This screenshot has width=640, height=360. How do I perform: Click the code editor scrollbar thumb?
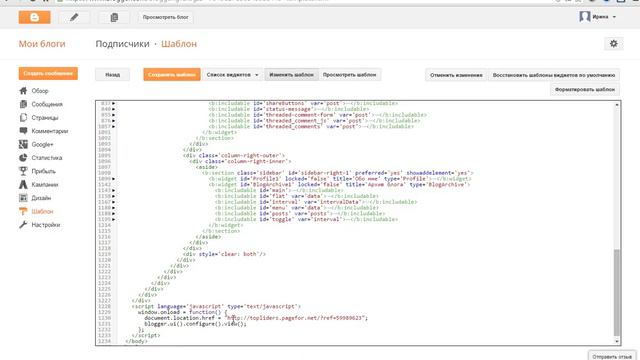[617, 292]
